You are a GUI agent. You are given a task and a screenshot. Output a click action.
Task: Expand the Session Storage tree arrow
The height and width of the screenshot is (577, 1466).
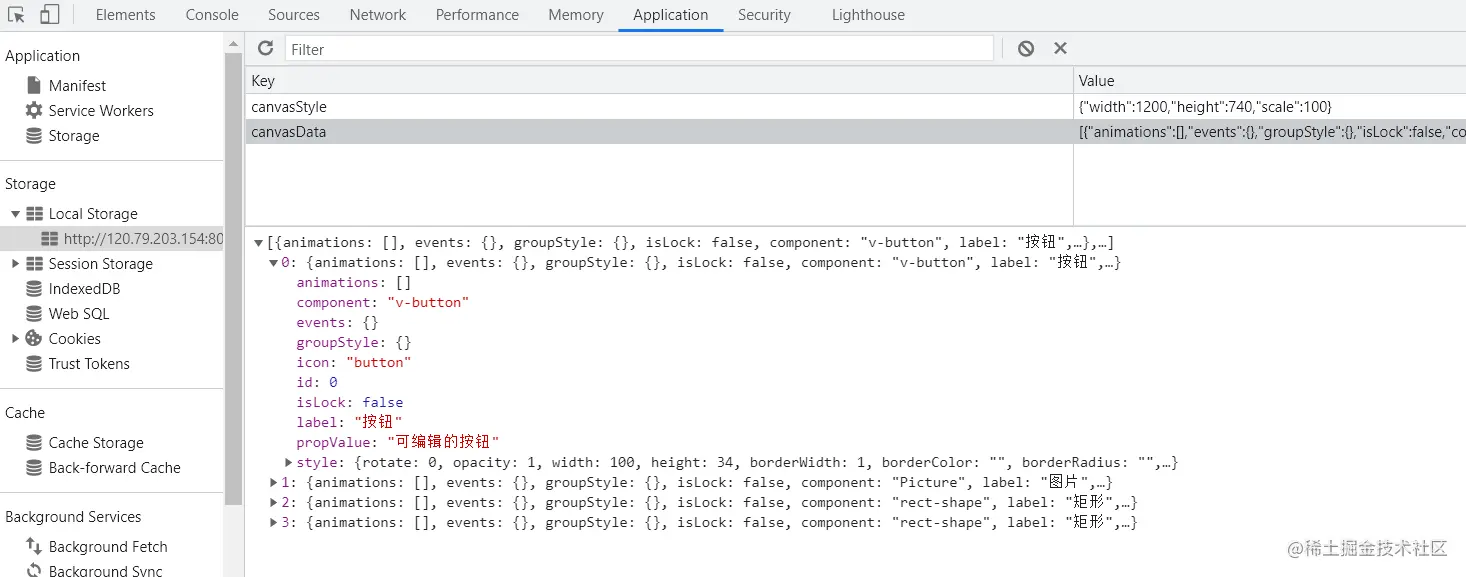pos(15,264)
